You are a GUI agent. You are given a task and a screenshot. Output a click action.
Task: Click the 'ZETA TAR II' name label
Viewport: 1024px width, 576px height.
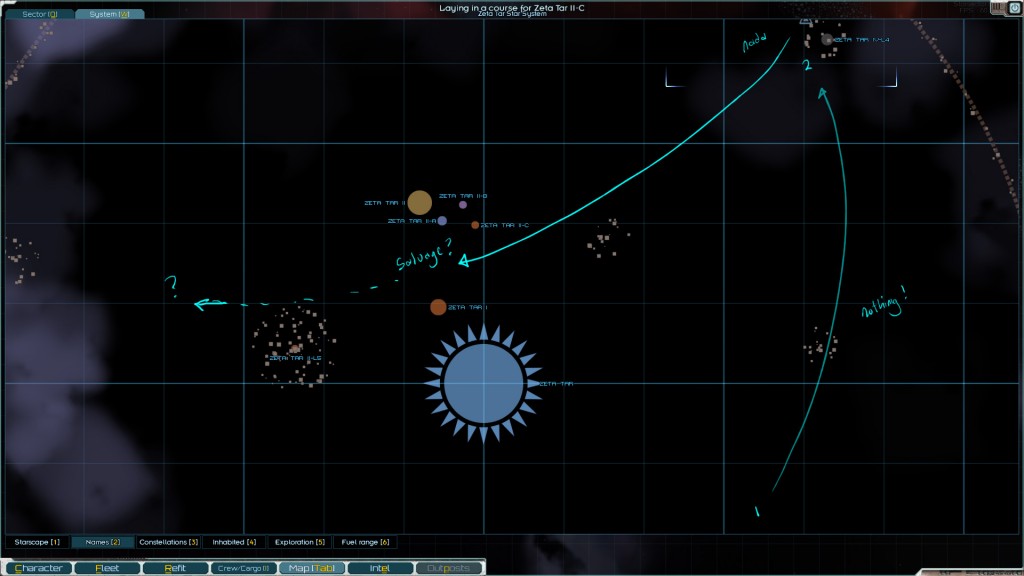[x=385, y=203]
